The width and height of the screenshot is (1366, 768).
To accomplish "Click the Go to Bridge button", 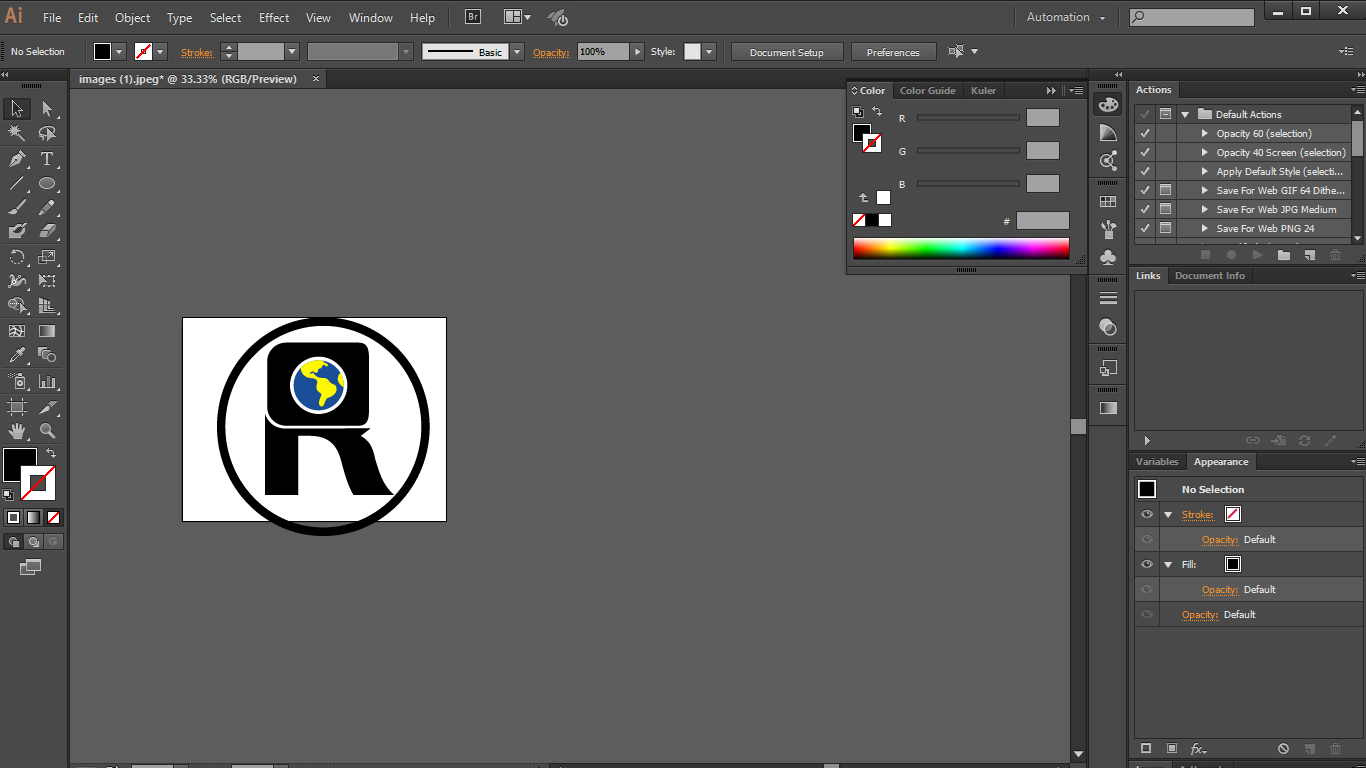I will tap(472, 17).
